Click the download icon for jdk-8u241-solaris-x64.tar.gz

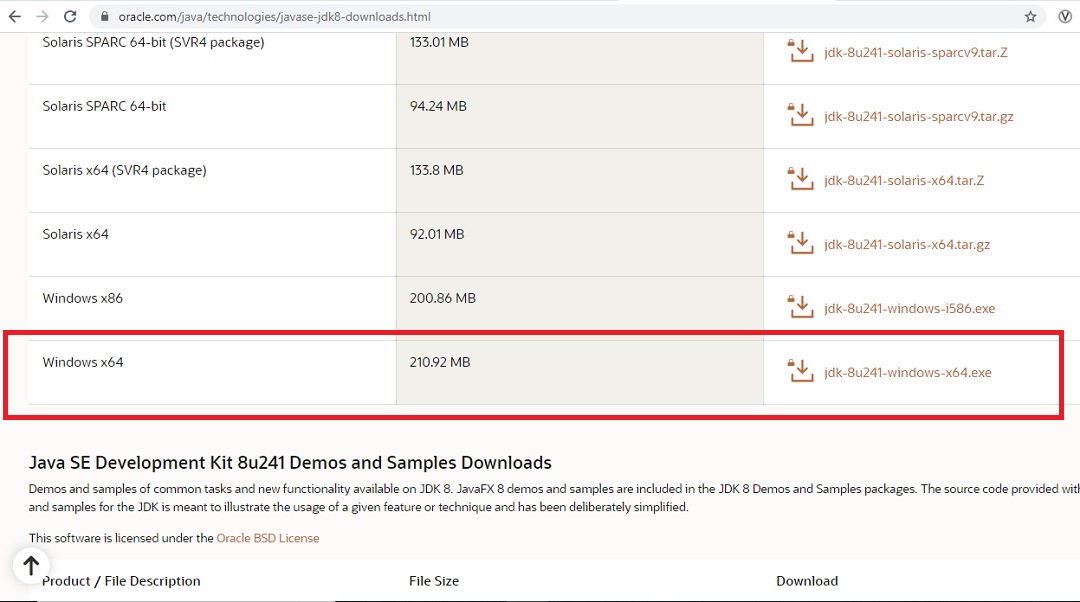800,242
